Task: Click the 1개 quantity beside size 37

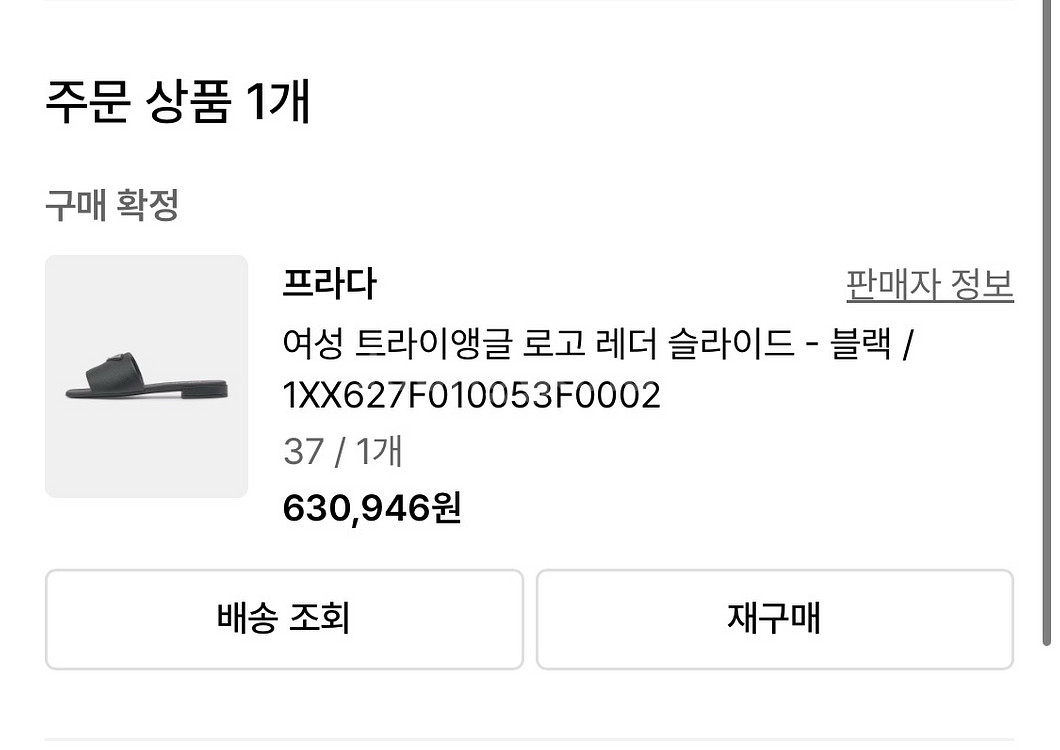Action: pyautogui.click(x=379, y=452)
